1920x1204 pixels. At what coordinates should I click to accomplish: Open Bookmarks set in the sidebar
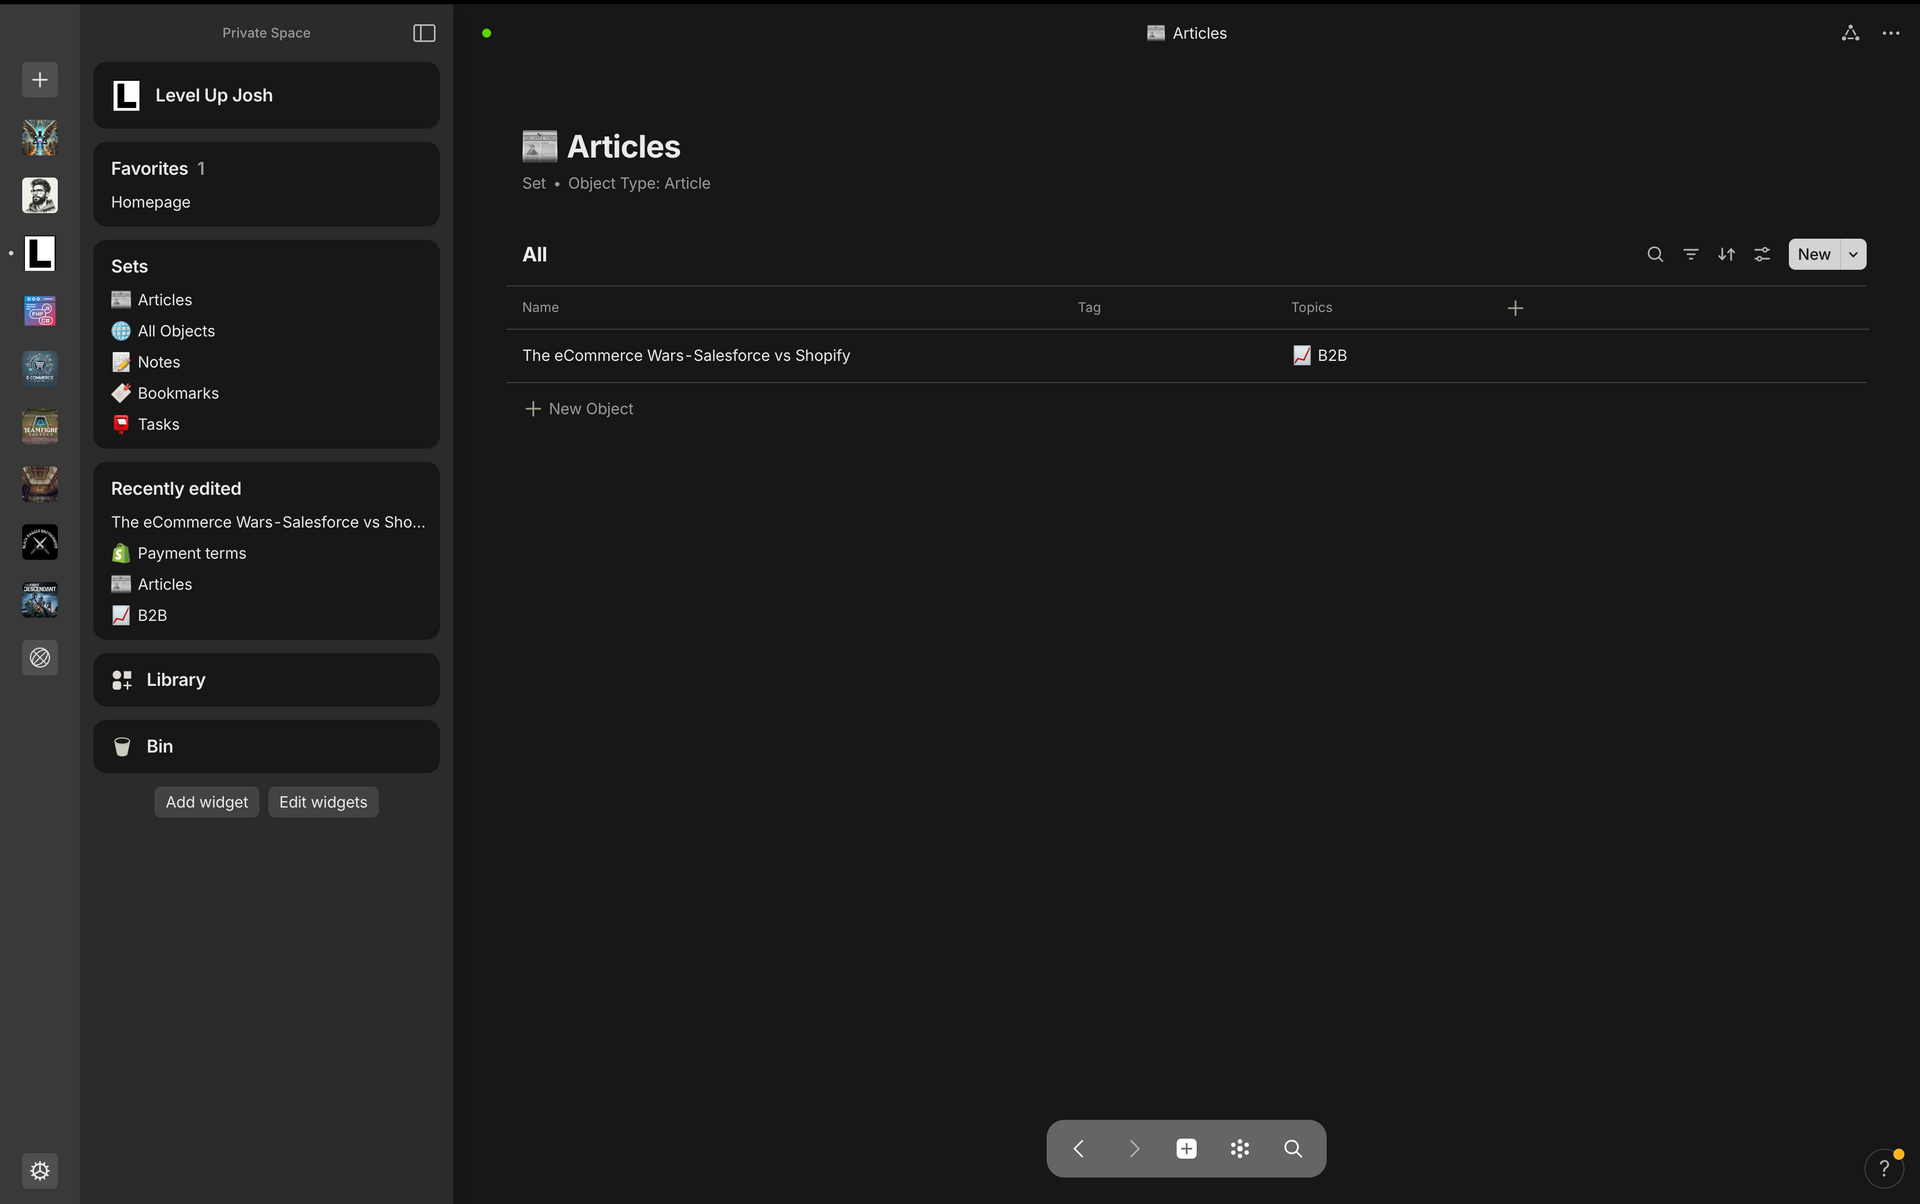click(x=178, y=393)
